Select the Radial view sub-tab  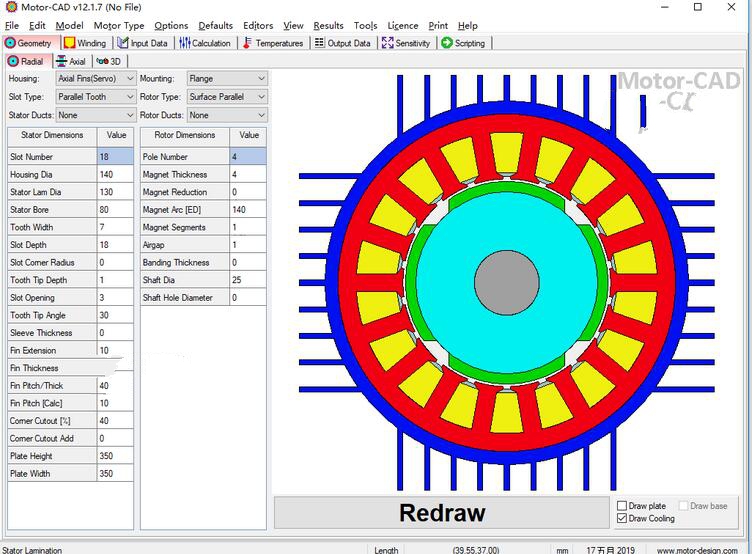coord(27,61)
